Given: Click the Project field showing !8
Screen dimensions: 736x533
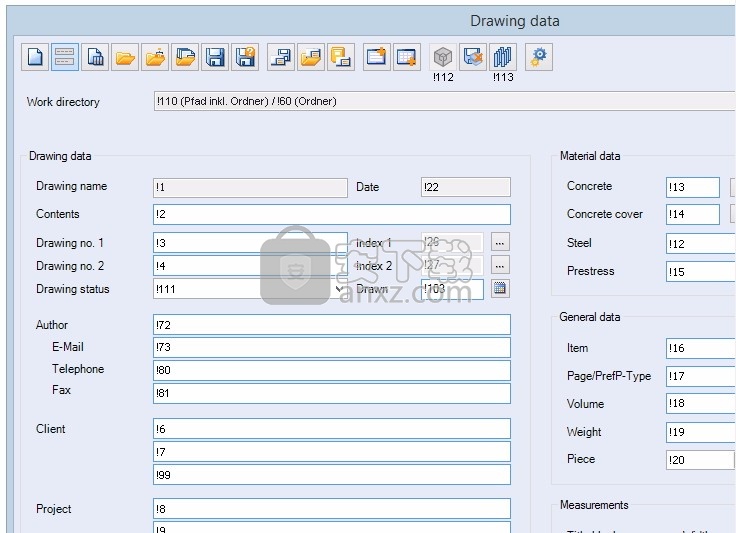Looking at the screenshot, I should point(332,509).
